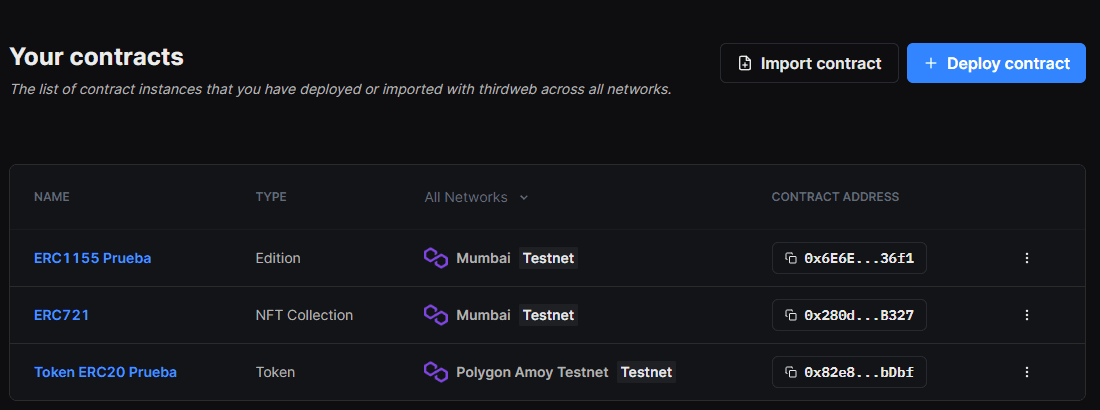Open three-dot menu for ERC721 row
This screenshot has height=410, width=1100.
1026,315
